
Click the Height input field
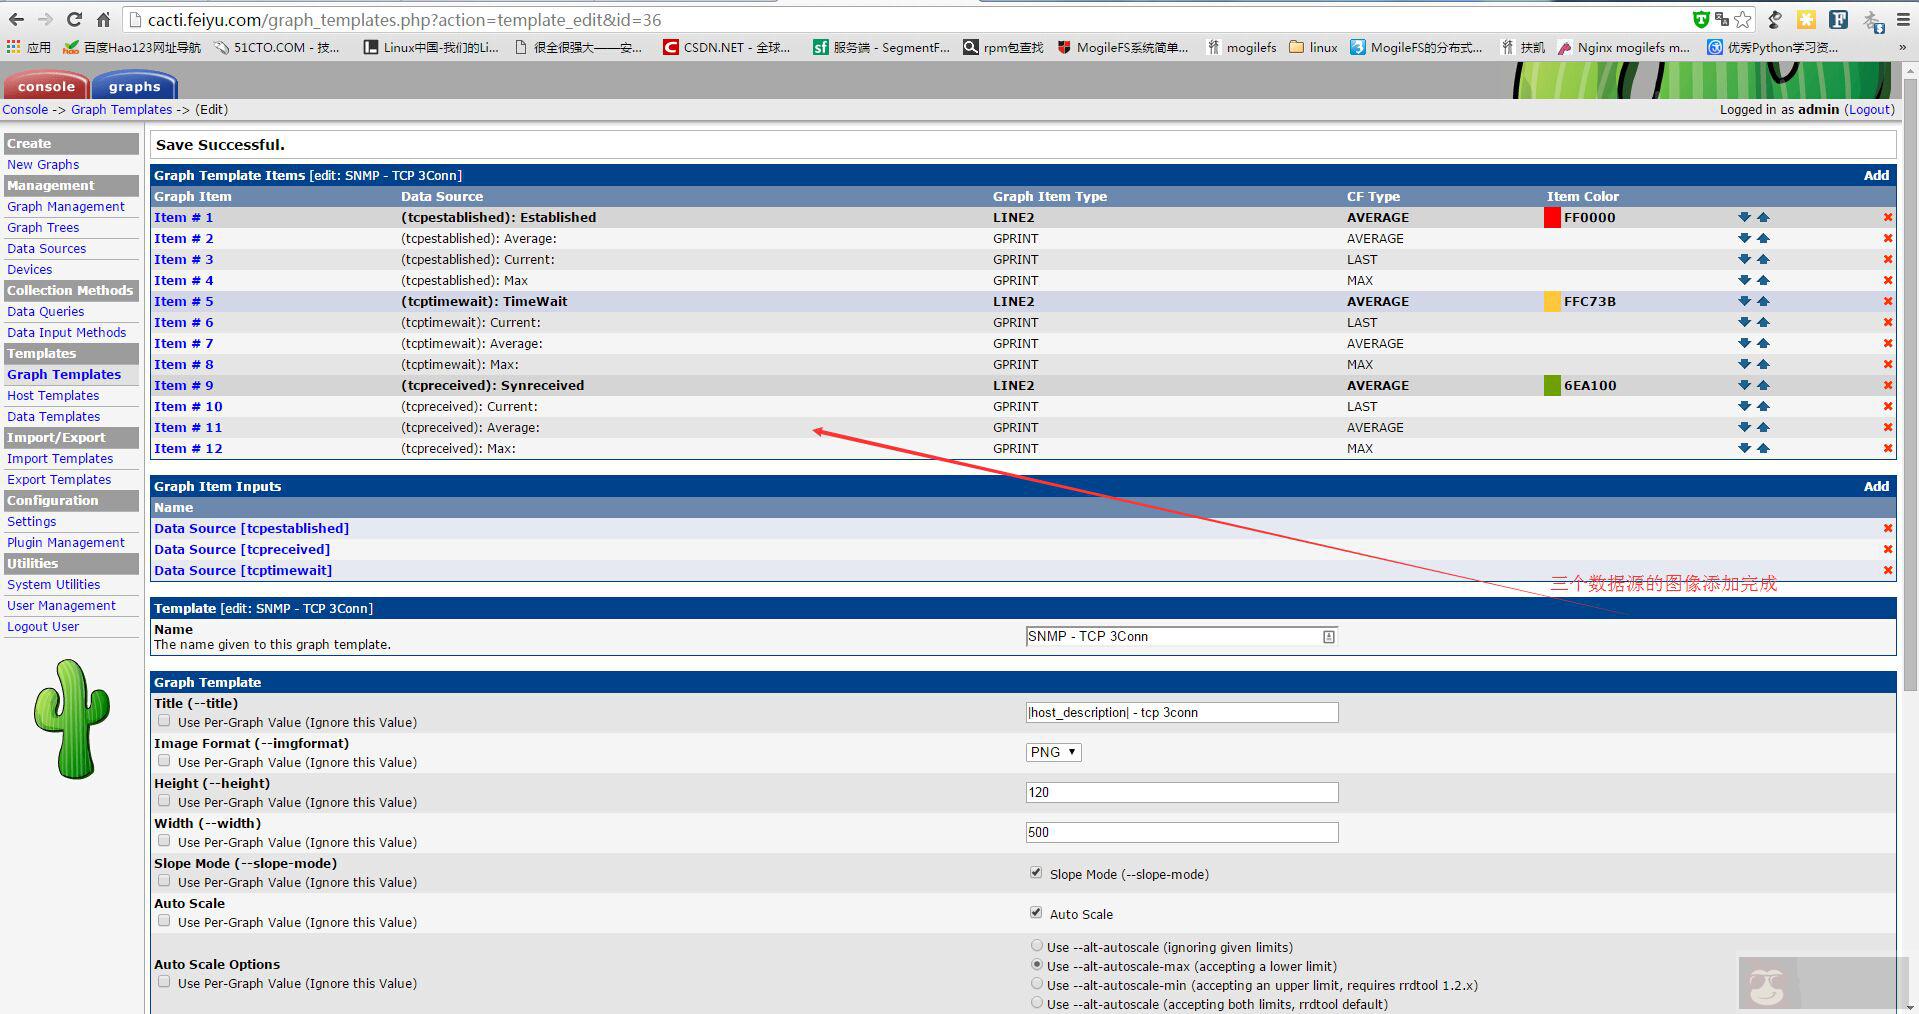point(1181,792)
